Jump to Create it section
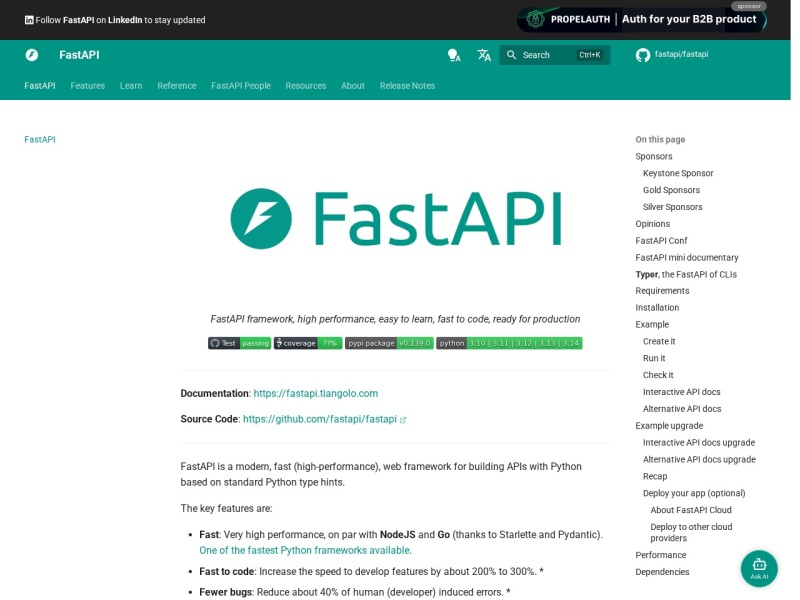Viewport: 800px width, 600px height. click(659, 341)
